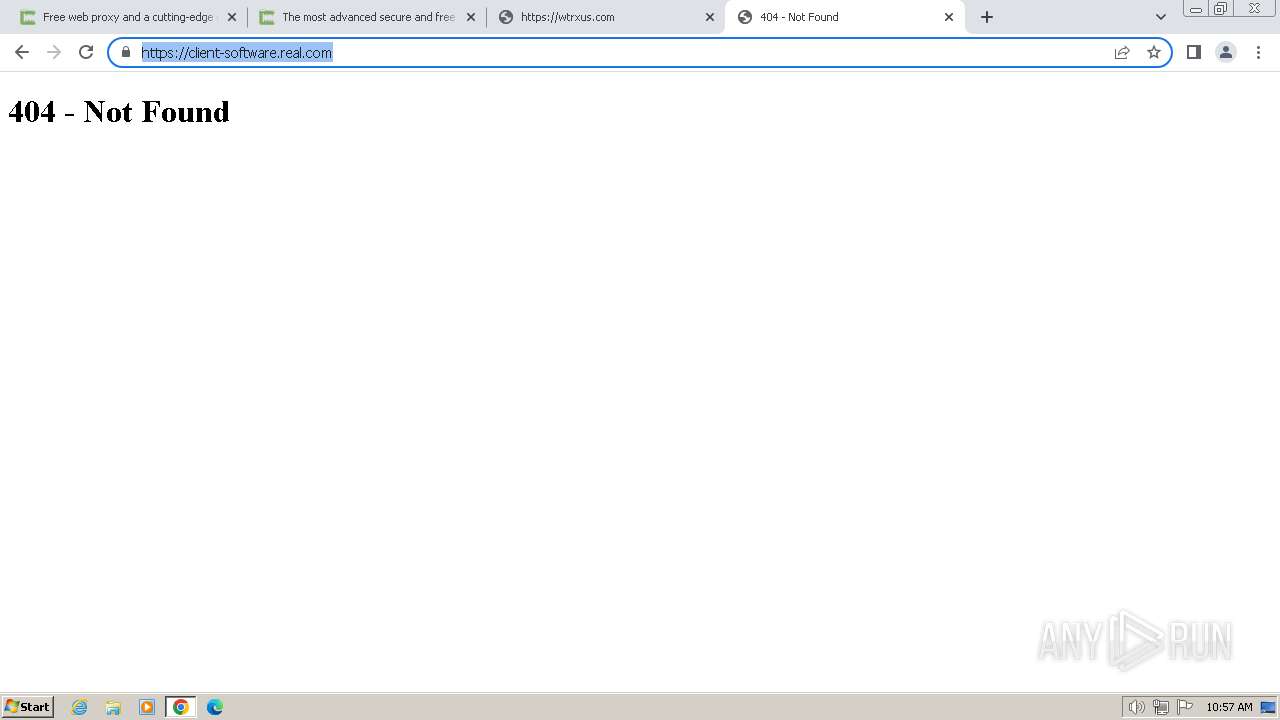Go forward to the next page

point(54,52)
